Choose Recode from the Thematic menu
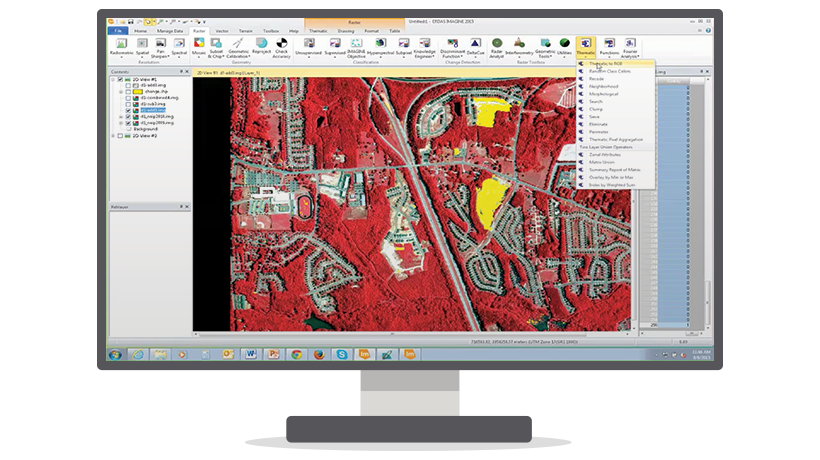820x460 pixels. coord(596,79)
